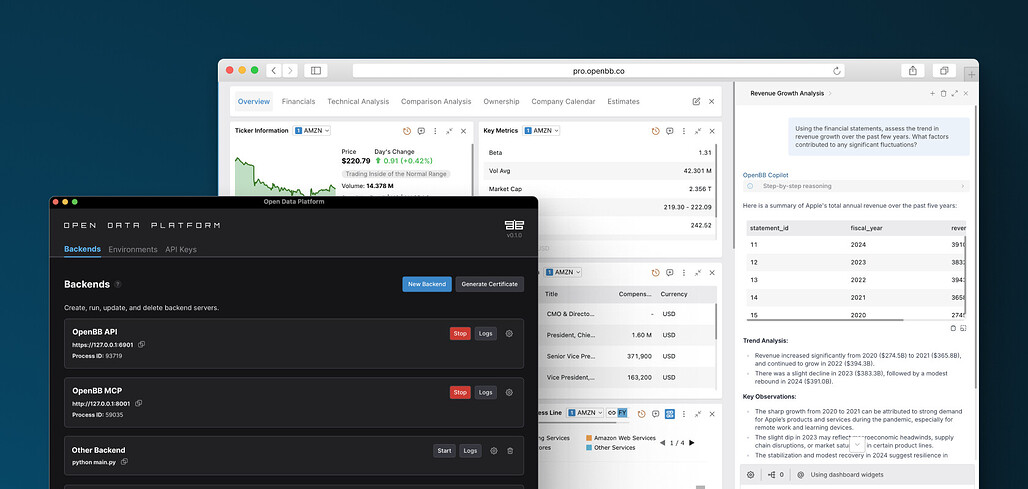Open Key Metrics three-dot menu
The height and width of the screenshot is (489, 1028).
(684, 131)
